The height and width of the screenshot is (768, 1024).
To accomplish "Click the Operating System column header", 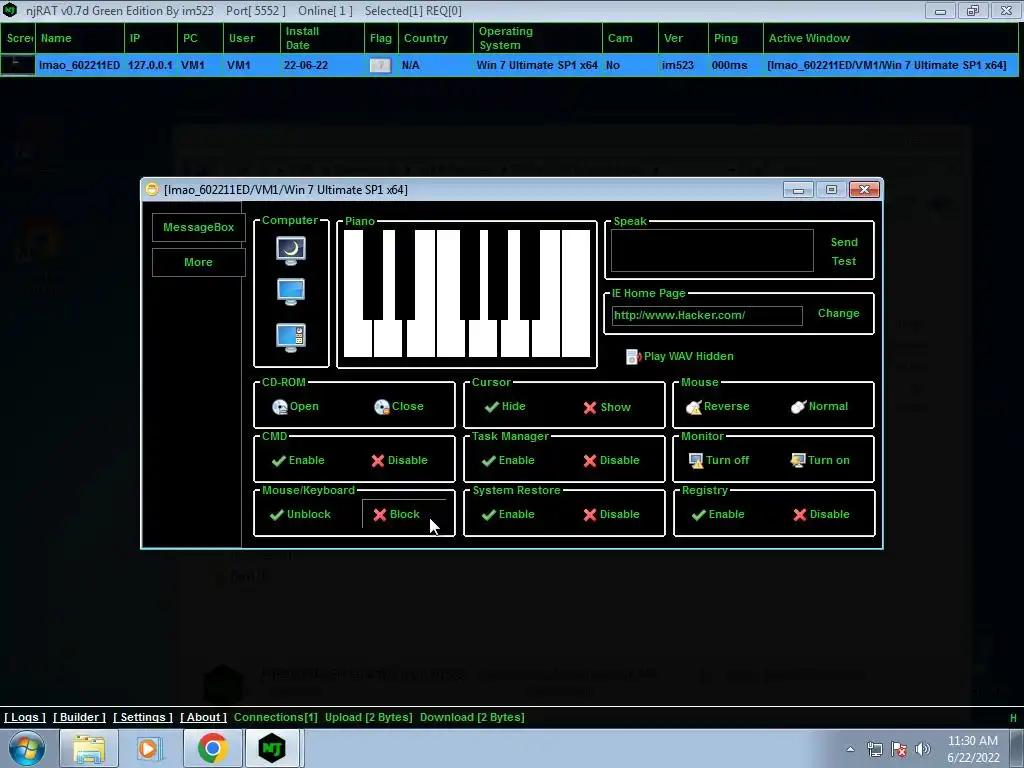I will pos(537,38).
